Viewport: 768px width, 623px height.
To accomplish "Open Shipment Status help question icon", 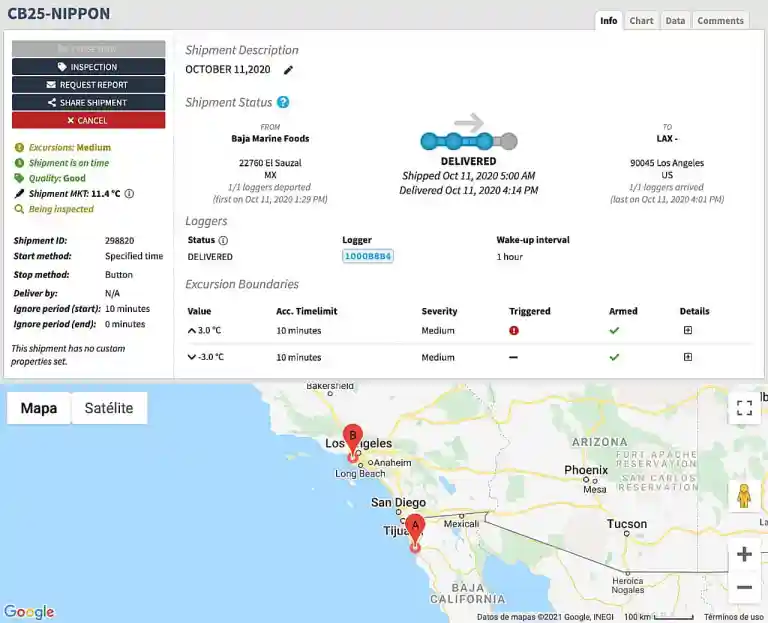I will [283, 102].
